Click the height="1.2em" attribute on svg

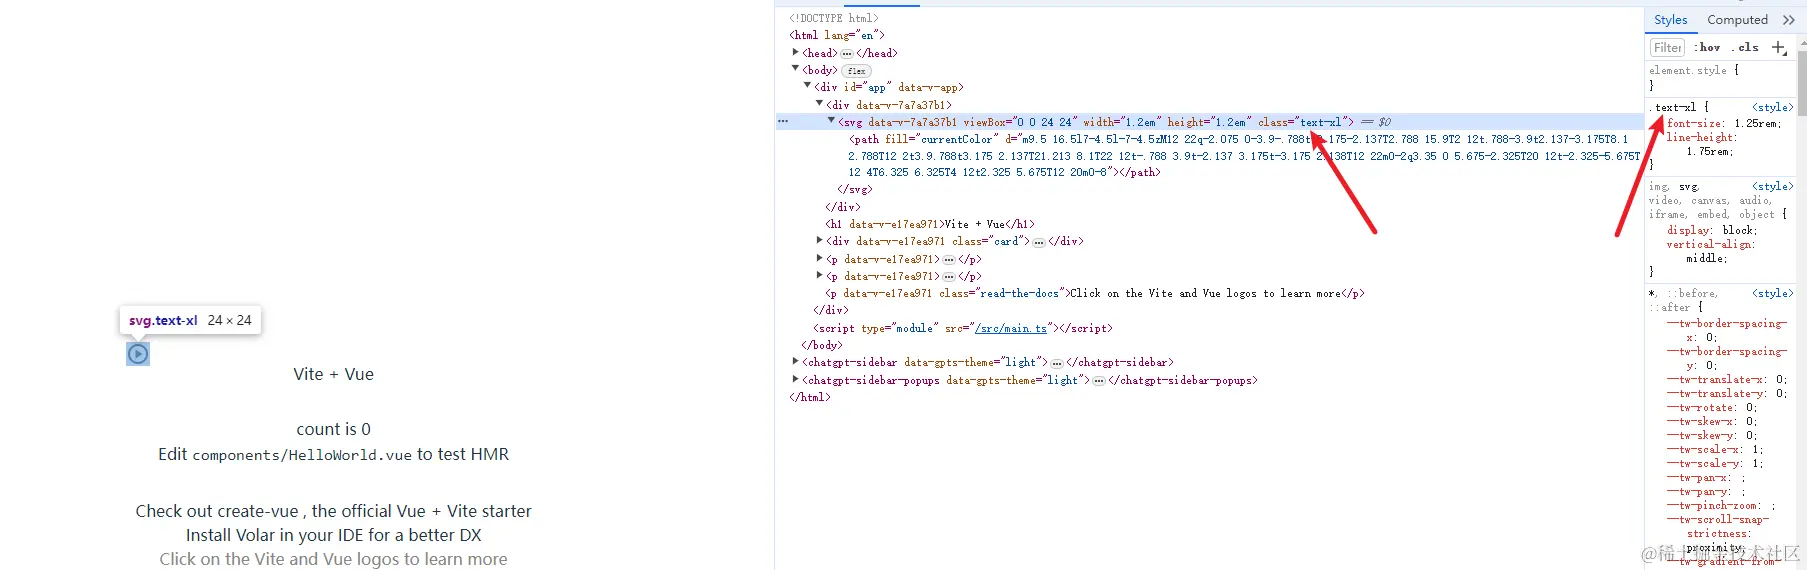(x=1209, y=122)
